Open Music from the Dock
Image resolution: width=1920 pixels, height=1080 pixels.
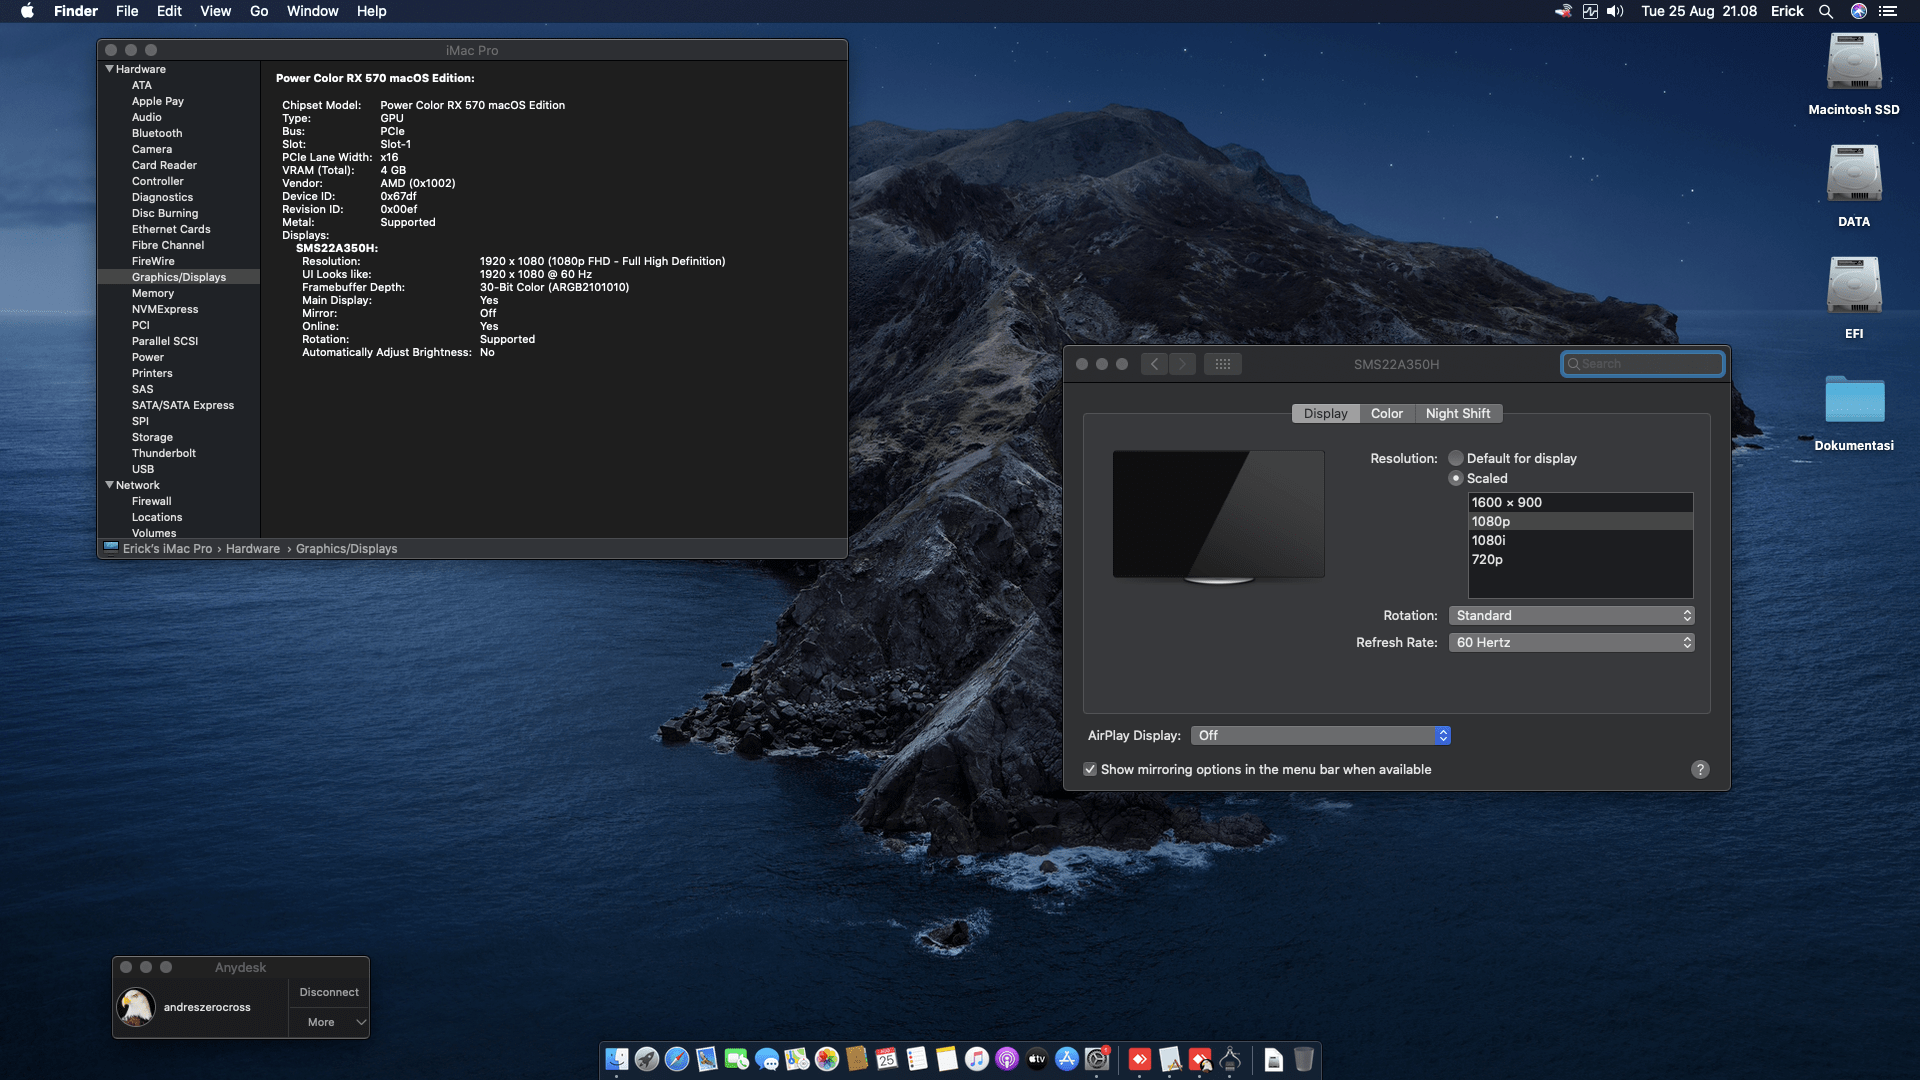[x=977, y=1059]
